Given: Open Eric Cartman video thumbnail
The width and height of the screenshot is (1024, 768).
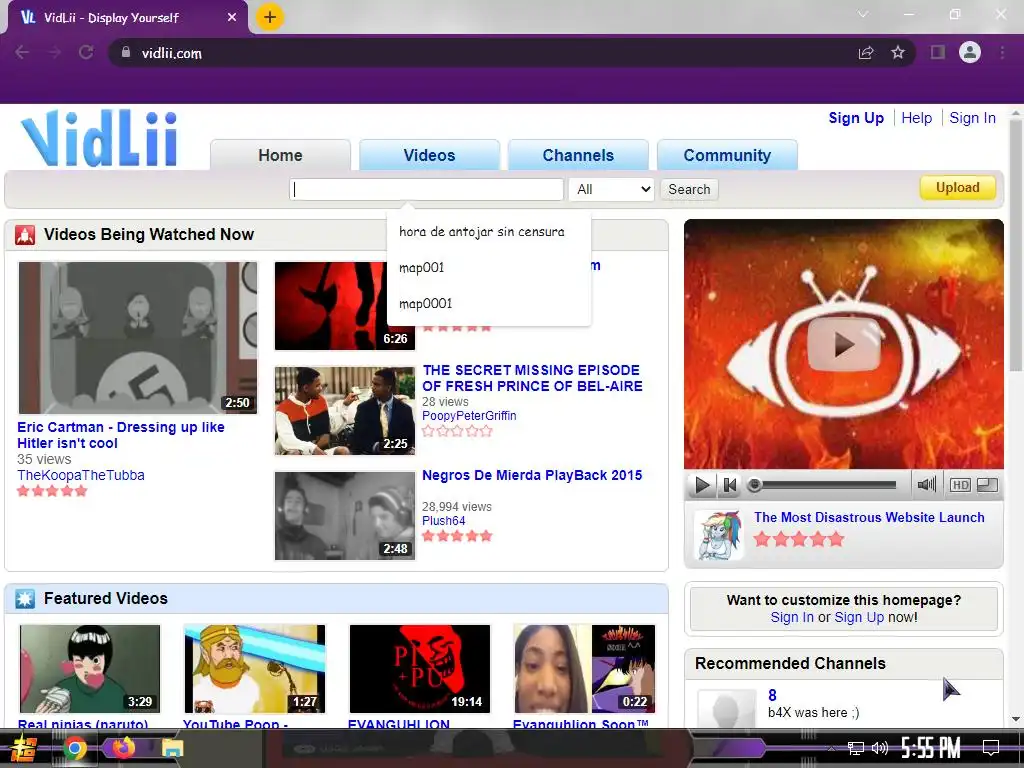Looking at the screenshot, I should pos(138,338).
